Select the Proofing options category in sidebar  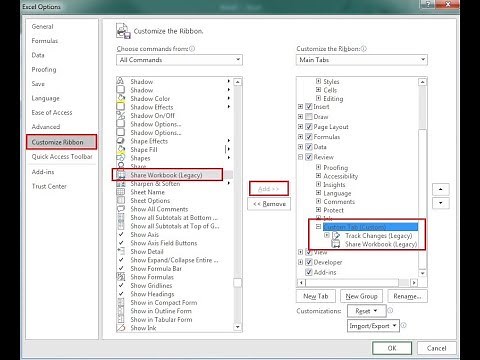44,69
